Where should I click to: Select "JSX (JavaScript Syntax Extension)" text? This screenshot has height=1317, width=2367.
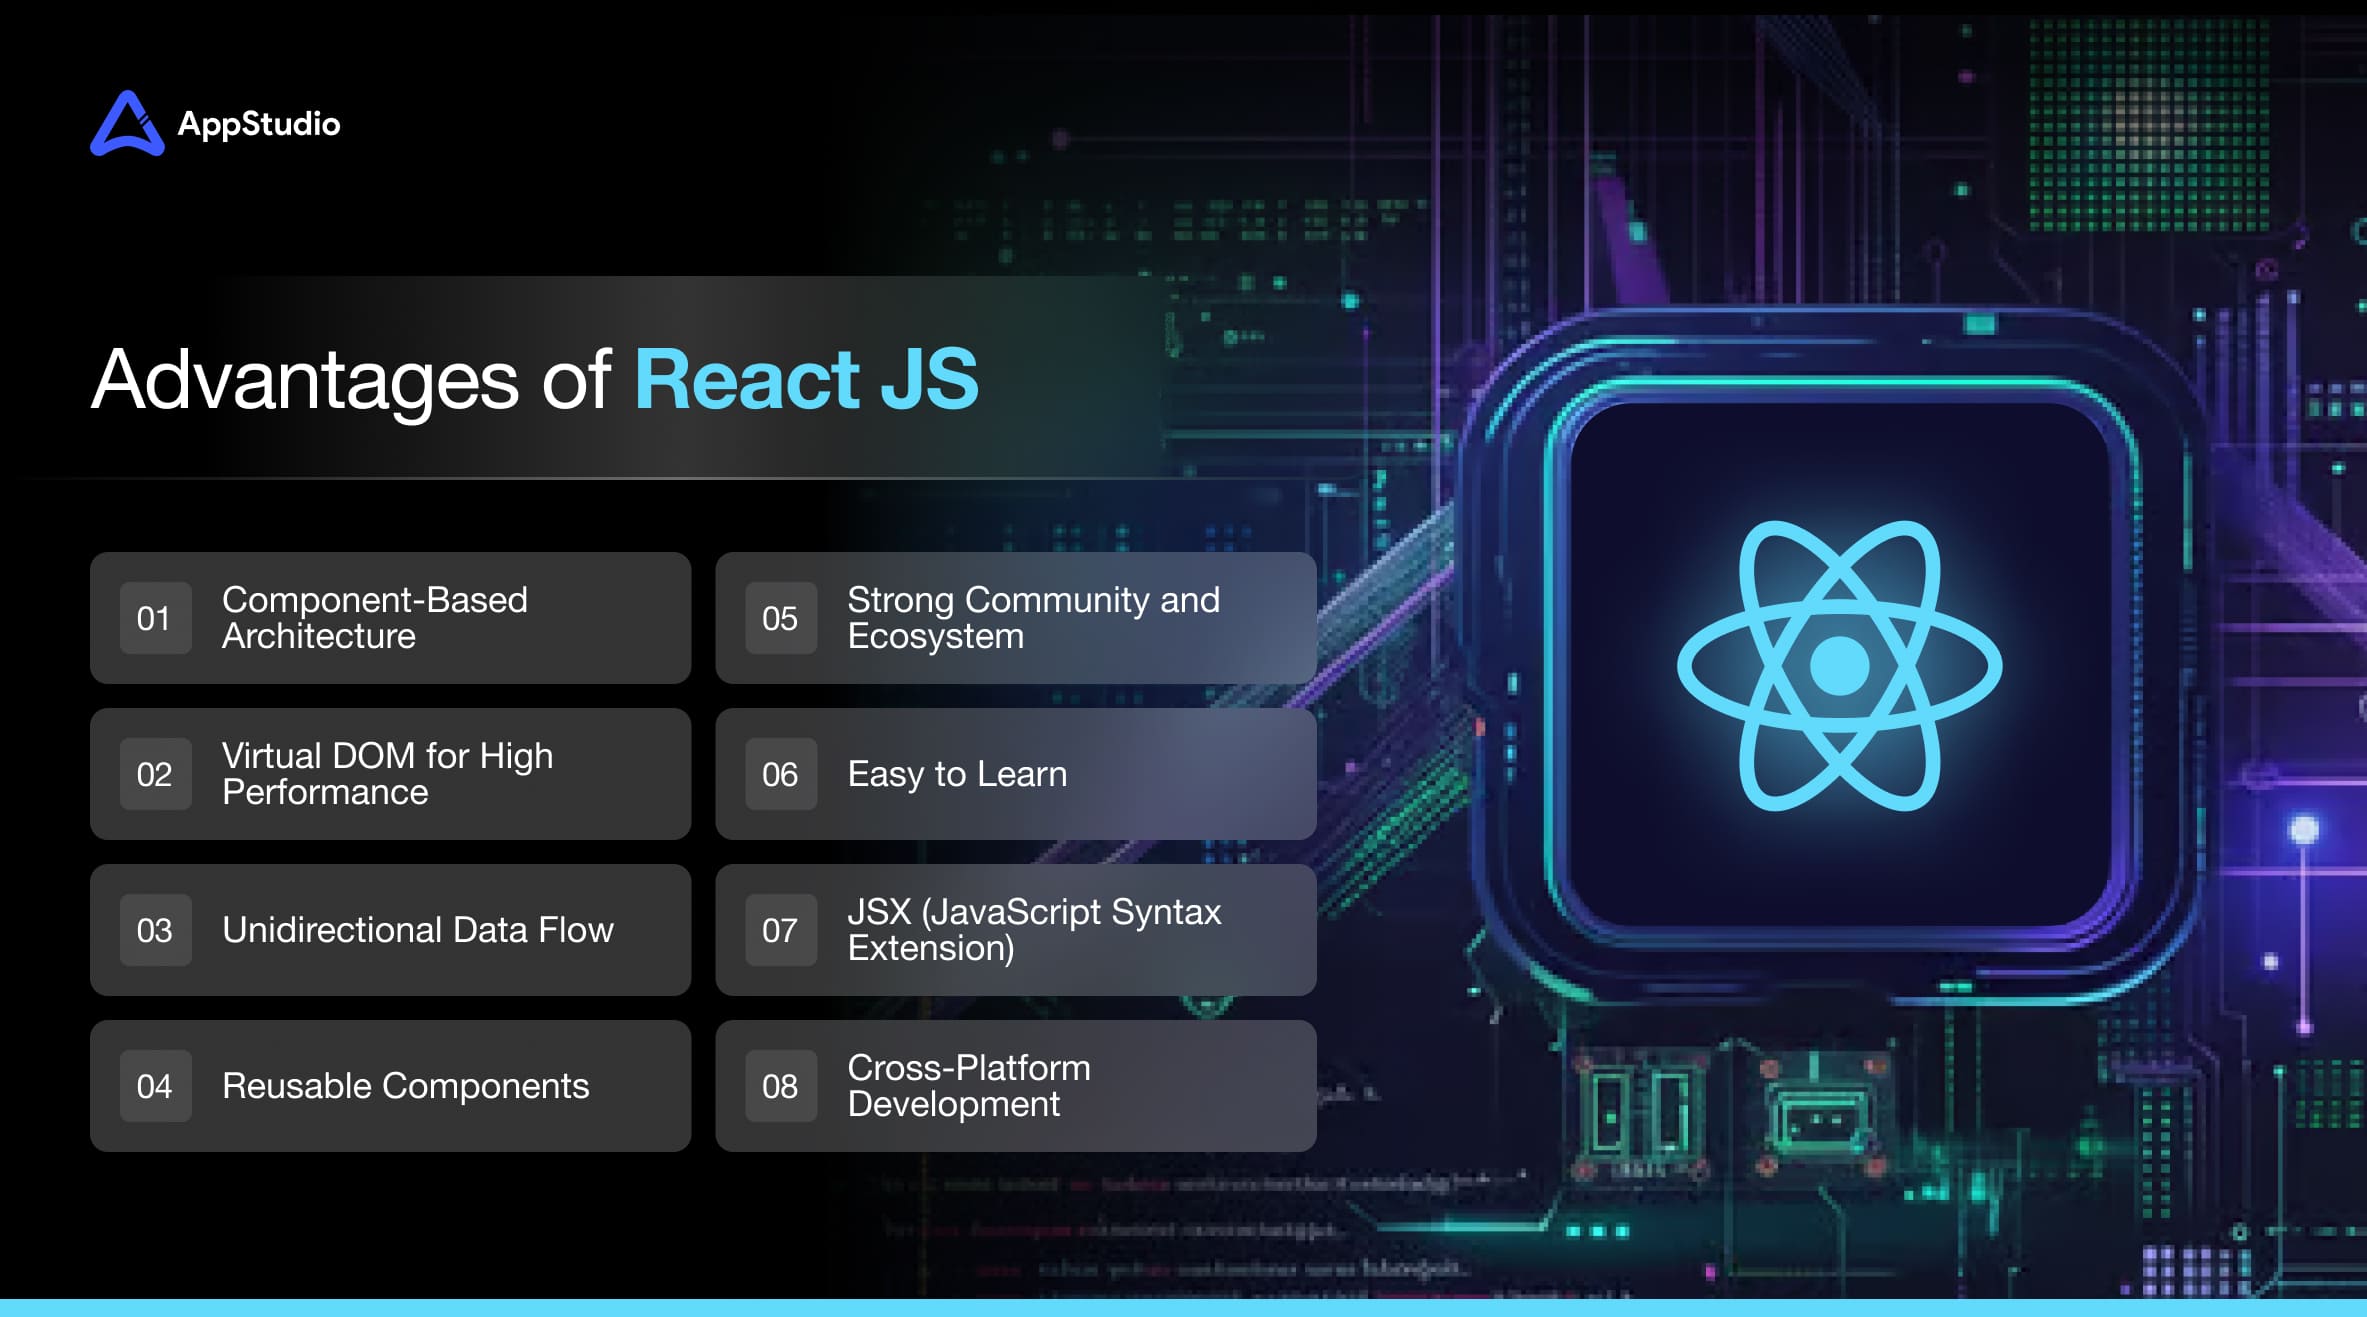[1035, 930]
